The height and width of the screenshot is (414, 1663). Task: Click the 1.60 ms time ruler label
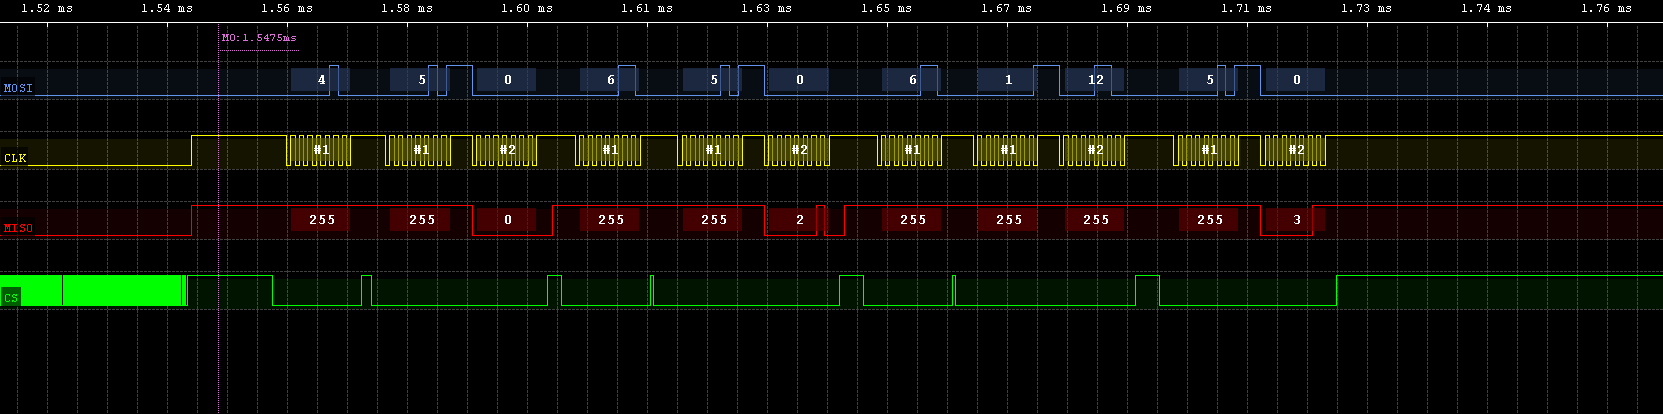coord(527,8)
